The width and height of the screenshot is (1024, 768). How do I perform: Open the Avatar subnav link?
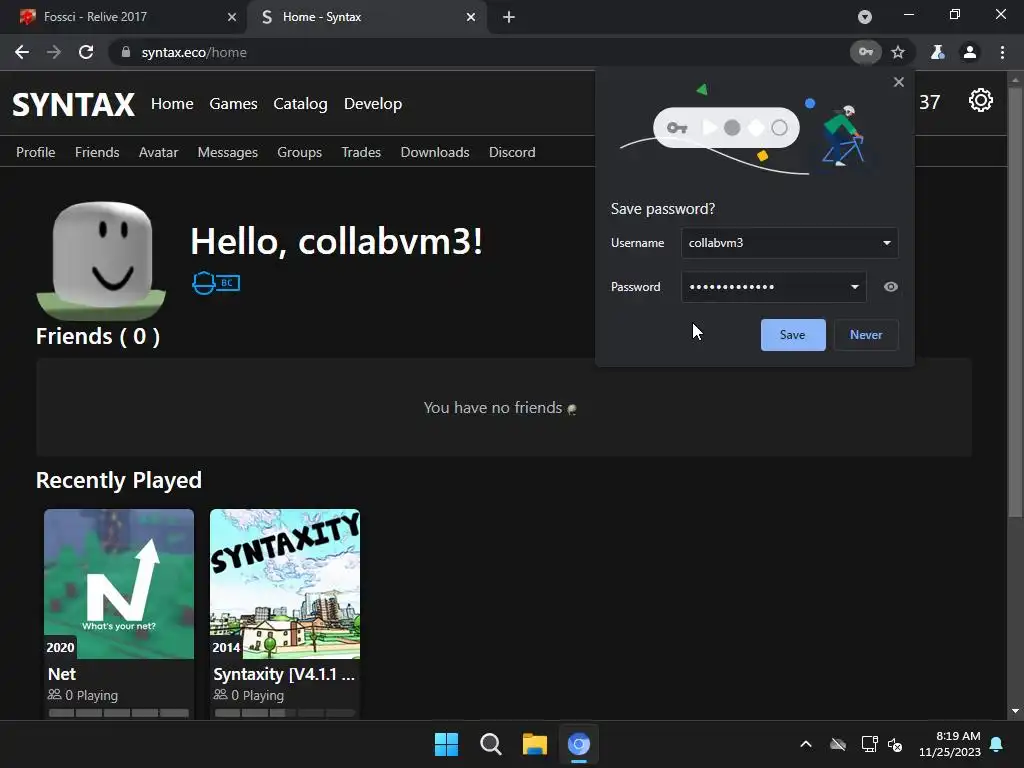tap(159, 152)
